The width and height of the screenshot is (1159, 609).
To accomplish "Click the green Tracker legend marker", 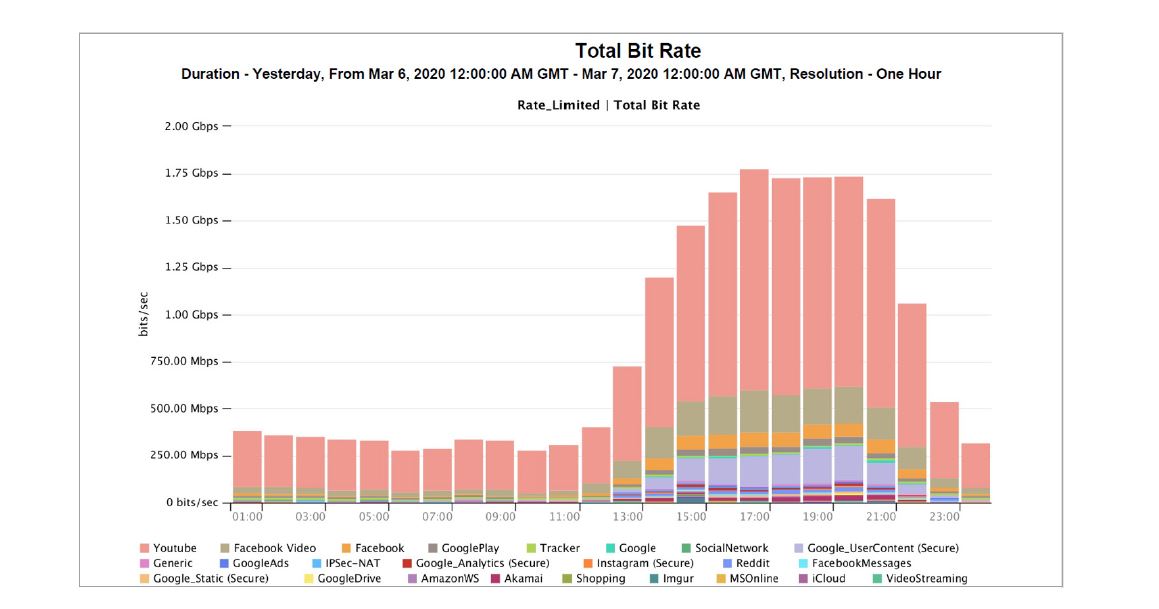I will pyautogui.click(x=531, y=548).
